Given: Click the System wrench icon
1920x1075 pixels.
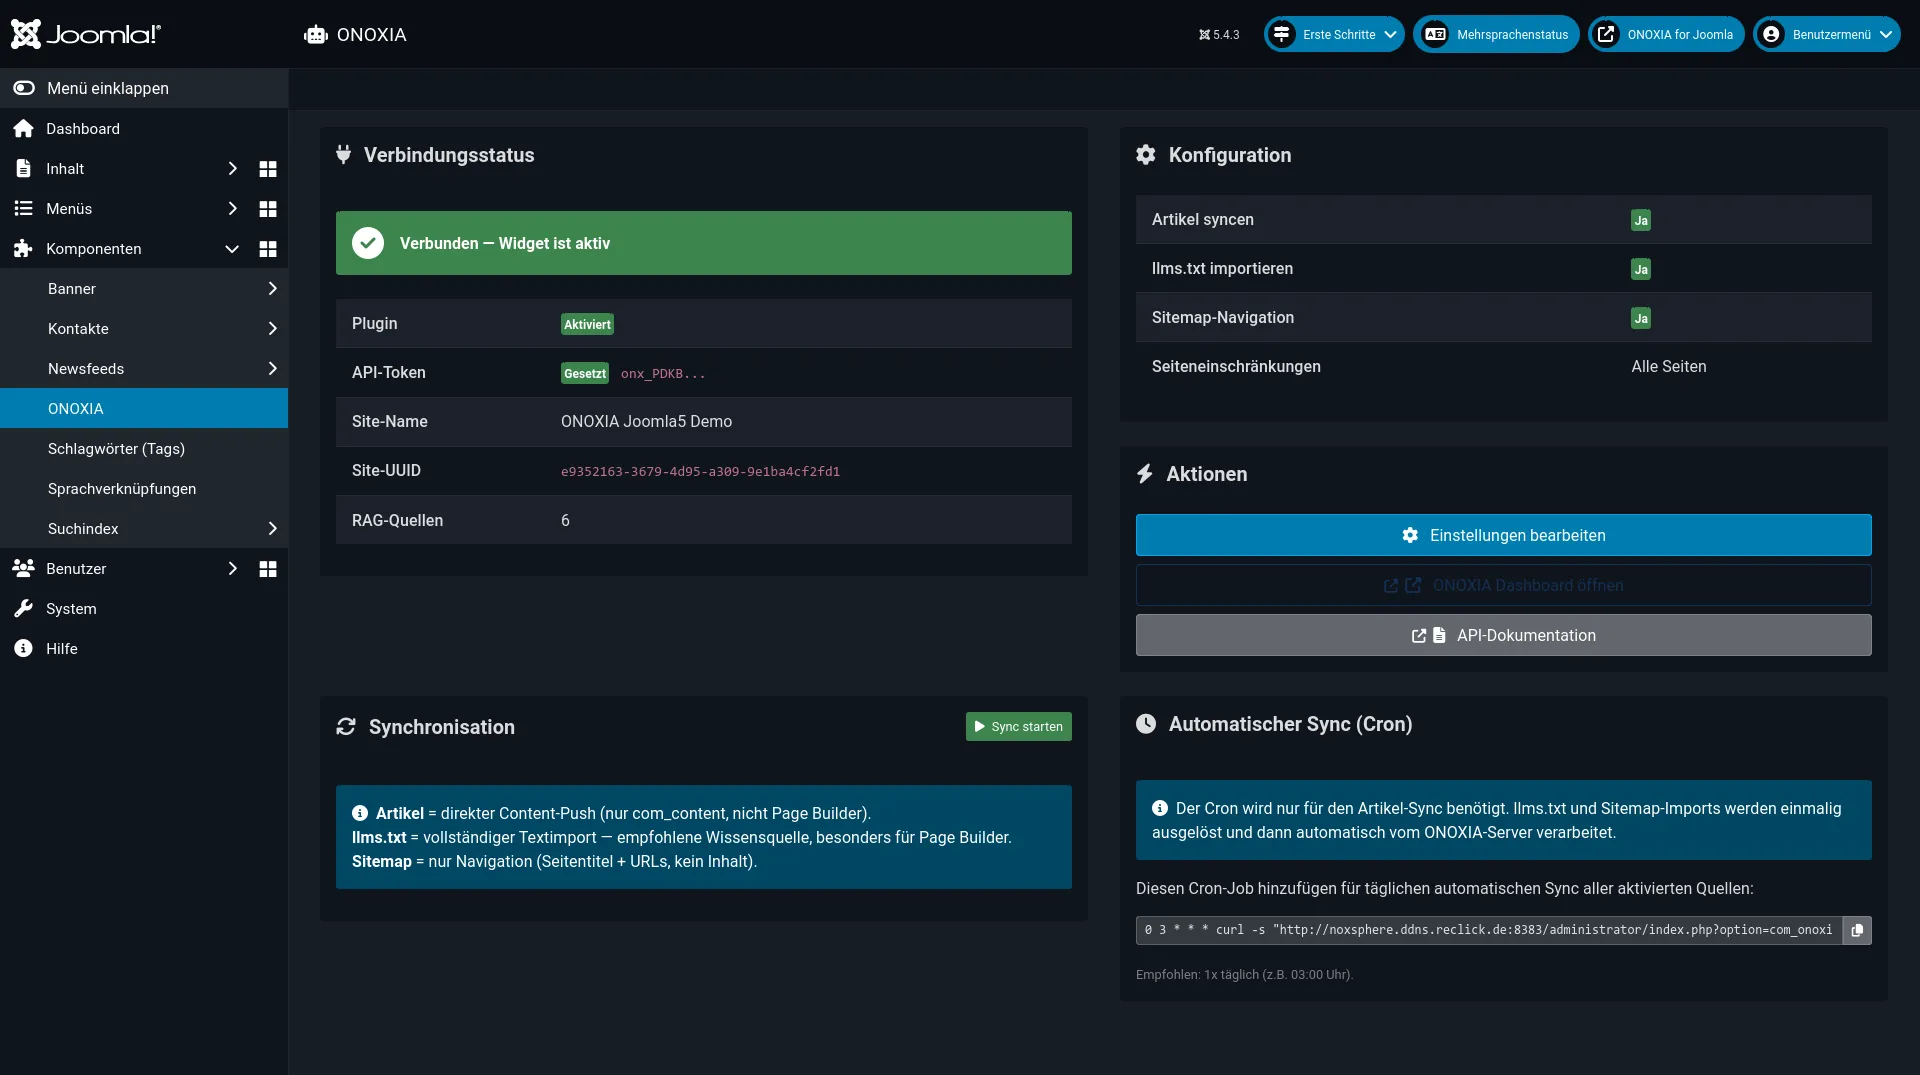Looking at the screenshot, I should 23,609.
